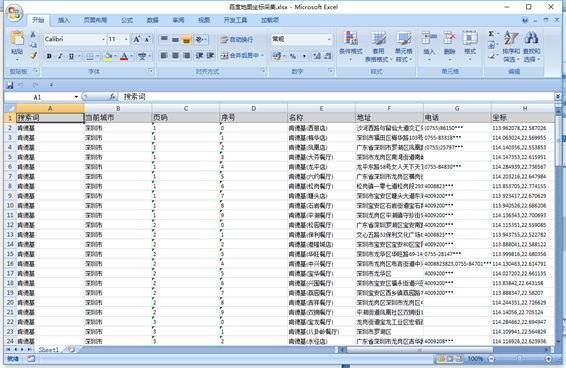This screenshot has height=368, width=566.
Task: Click the Merge and Center button
Action: 242,56
